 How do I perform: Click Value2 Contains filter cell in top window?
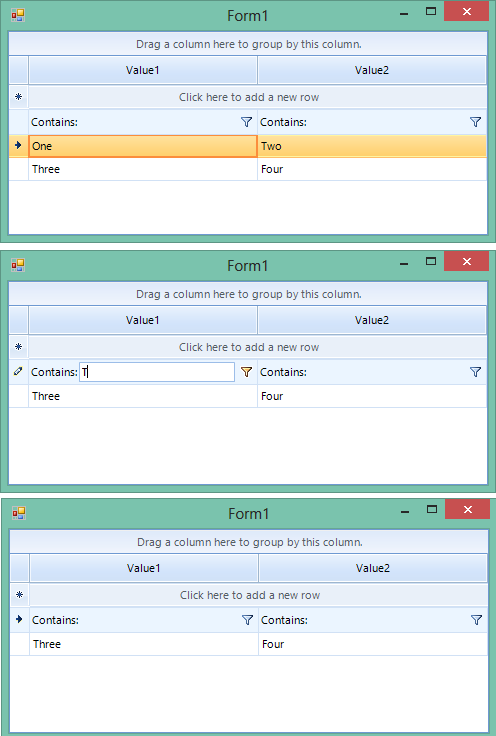372,122
